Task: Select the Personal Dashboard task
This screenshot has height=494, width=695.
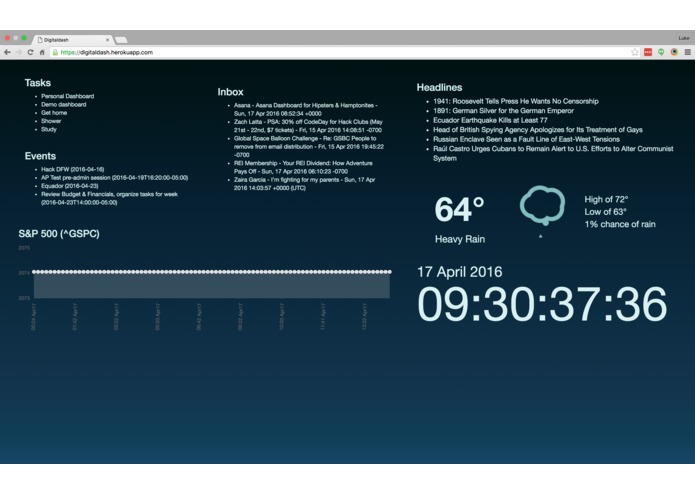Action: coord(67,96)
